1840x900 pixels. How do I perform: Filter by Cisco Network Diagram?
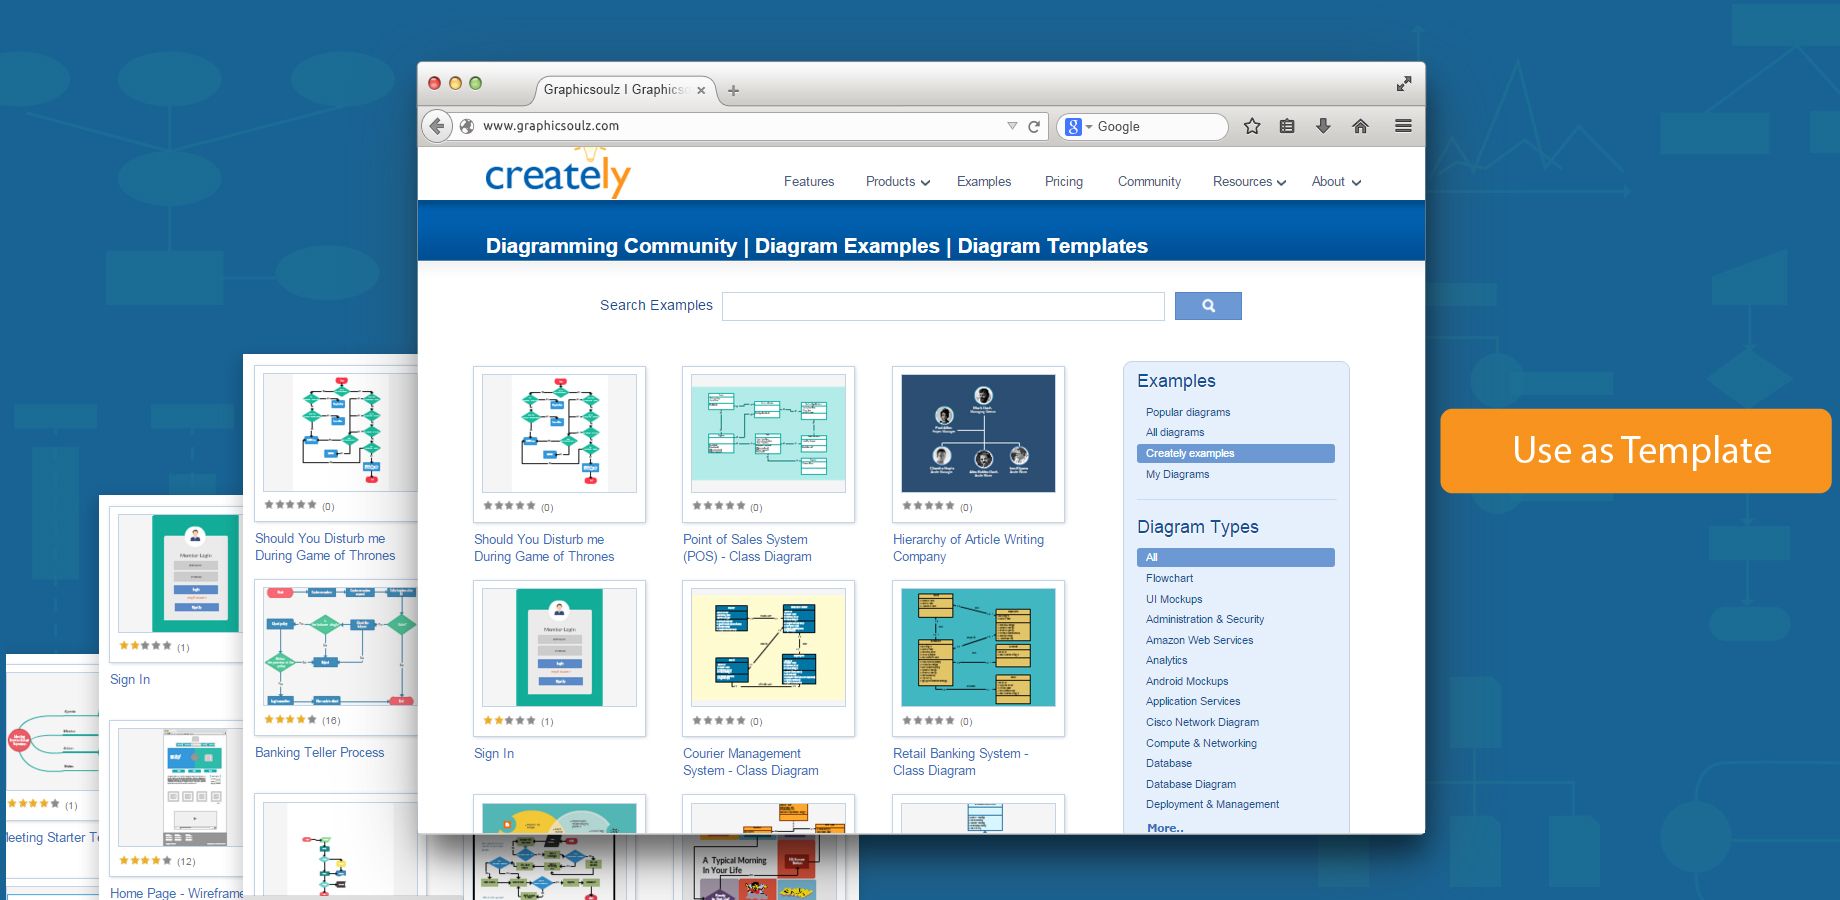tap(1202, 722)
